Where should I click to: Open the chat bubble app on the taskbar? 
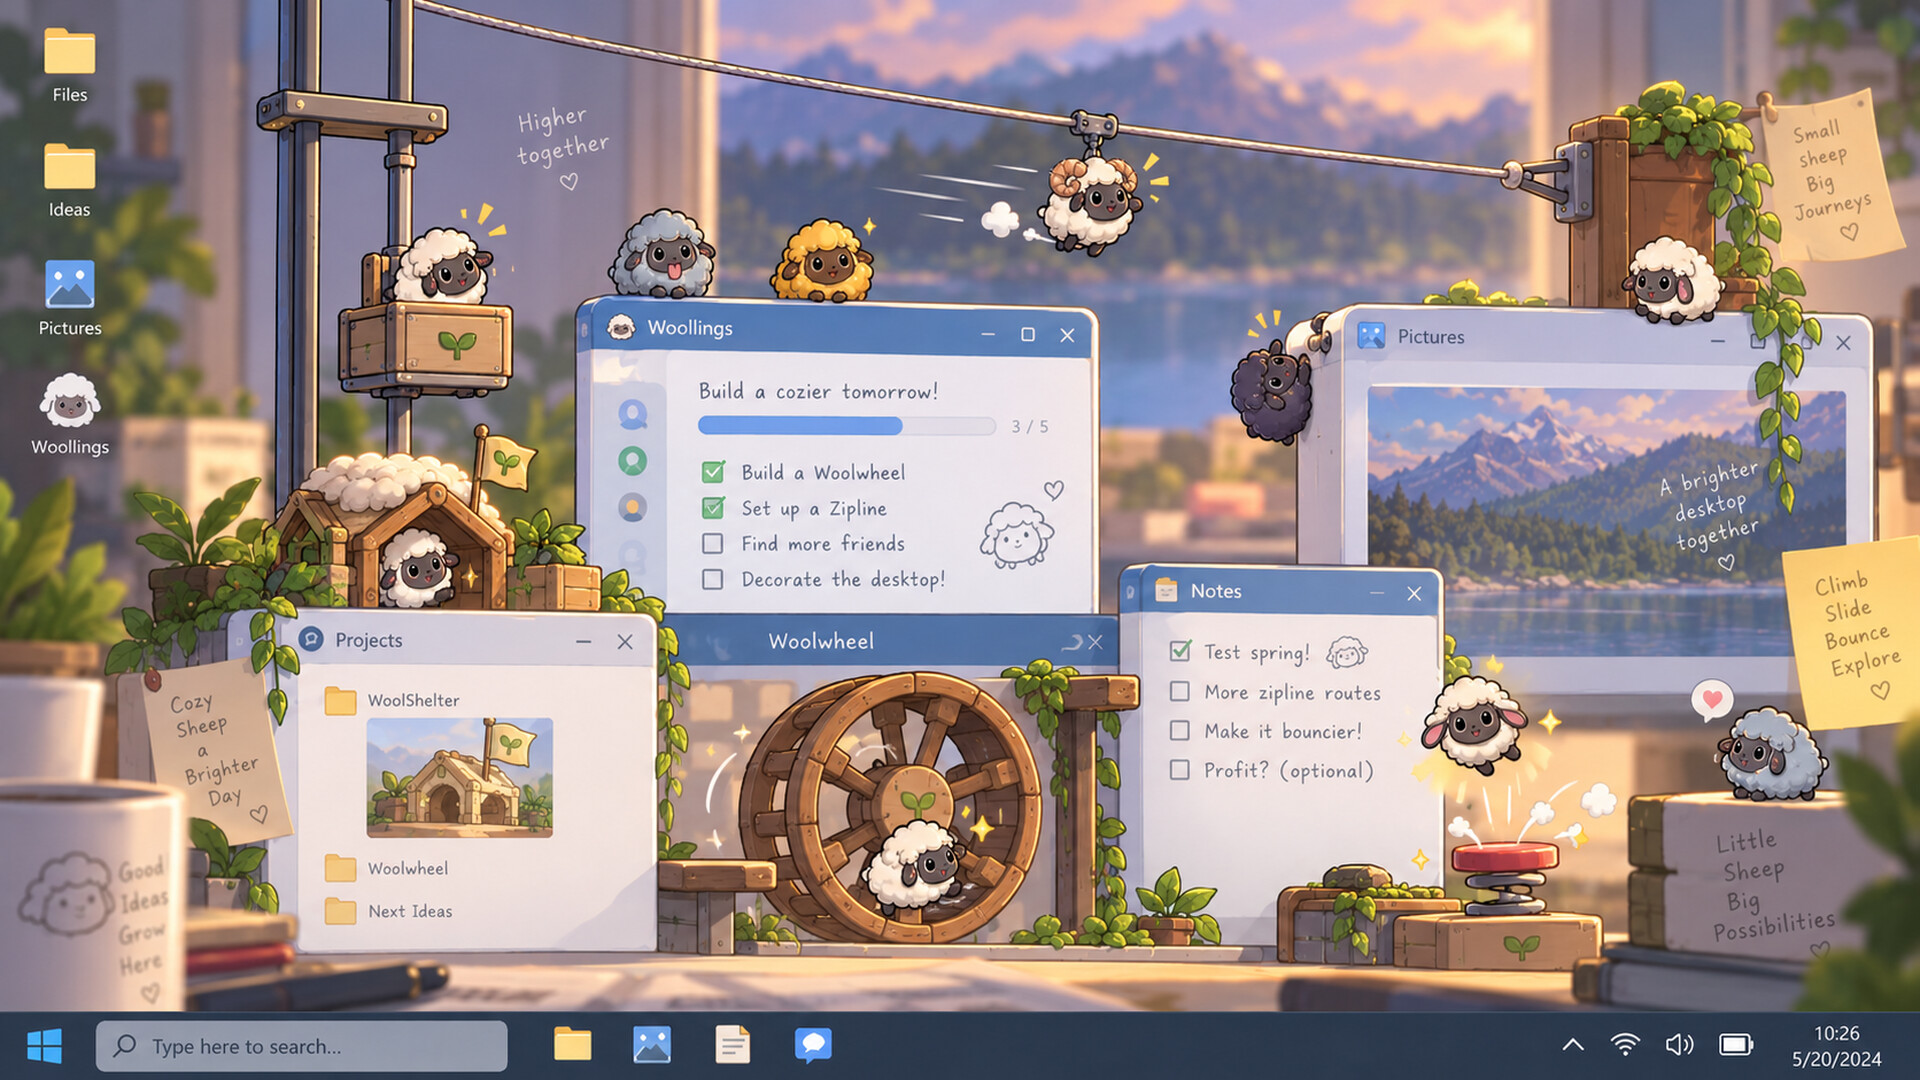click(x=813, y=1045)
